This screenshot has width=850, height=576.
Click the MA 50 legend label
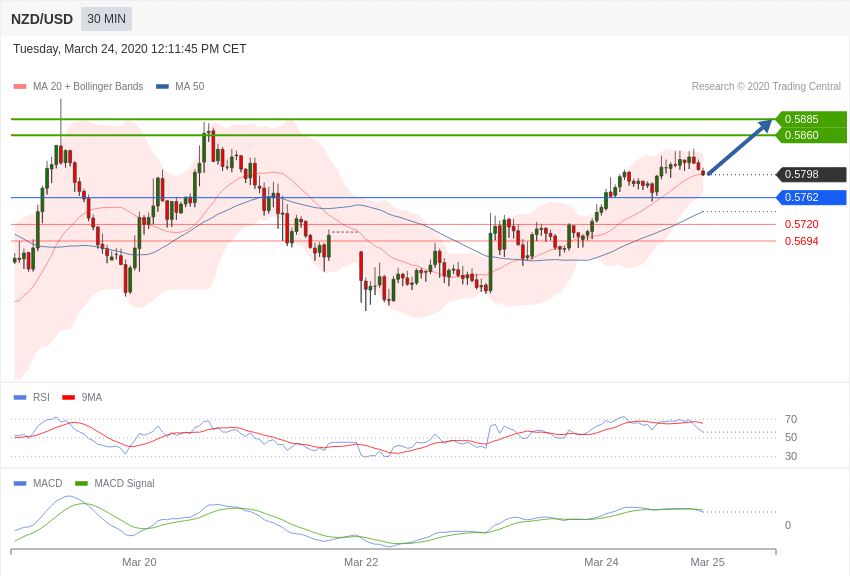pyautogui.click(x=189, y=86)
